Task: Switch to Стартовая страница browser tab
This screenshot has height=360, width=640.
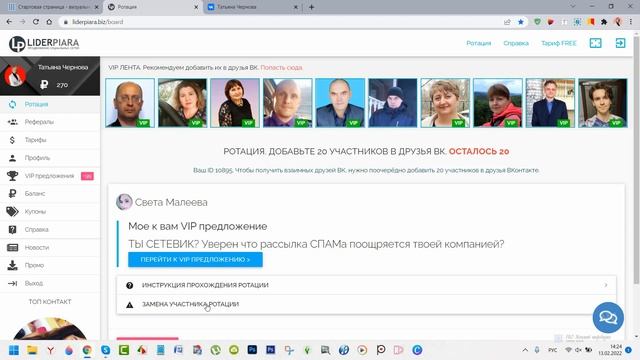Action: [x=53, y=7]
